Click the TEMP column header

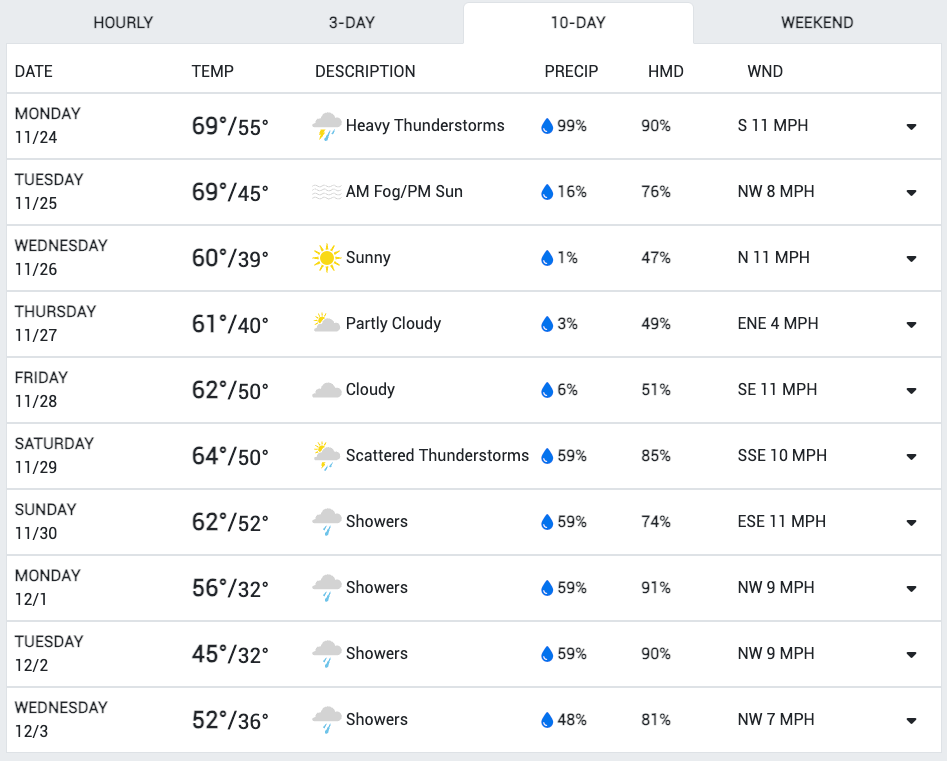(213, 71)
